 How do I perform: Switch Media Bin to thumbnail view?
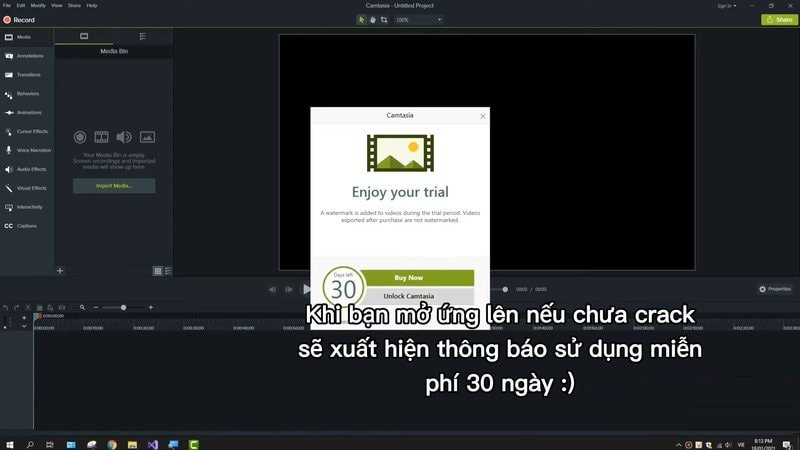(158, 271)
